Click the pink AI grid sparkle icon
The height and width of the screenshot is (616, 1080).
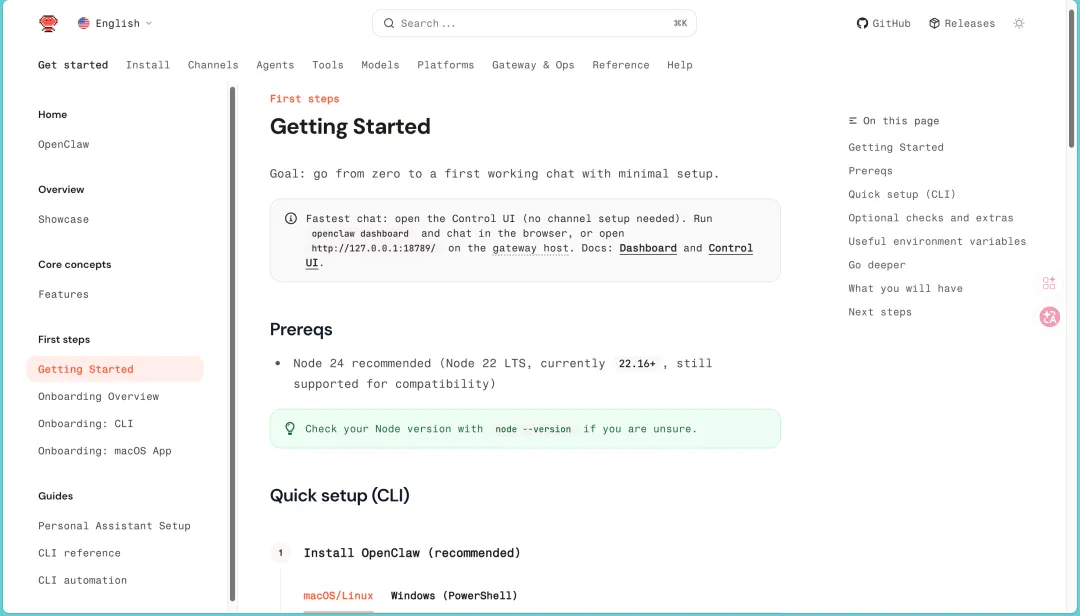point(1049,283)
